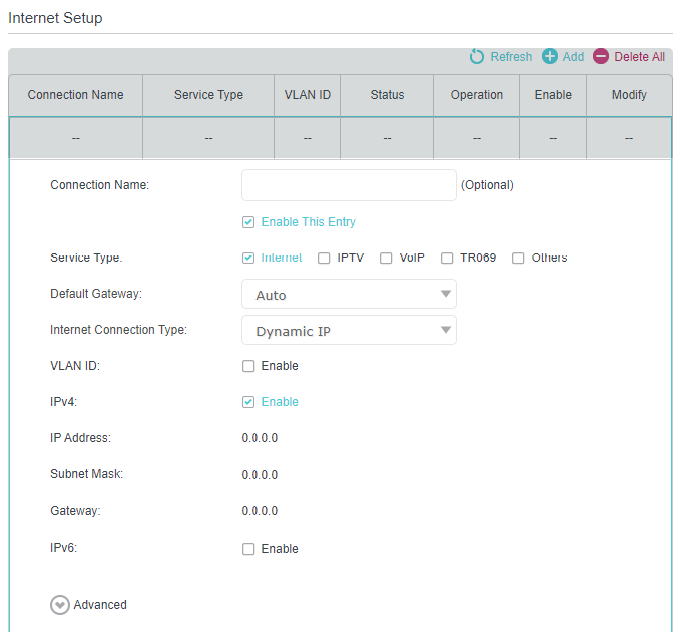The width and height of the screenshot is (679, 632).
Task: Click the Advanced label text
Action: (100, 605)
